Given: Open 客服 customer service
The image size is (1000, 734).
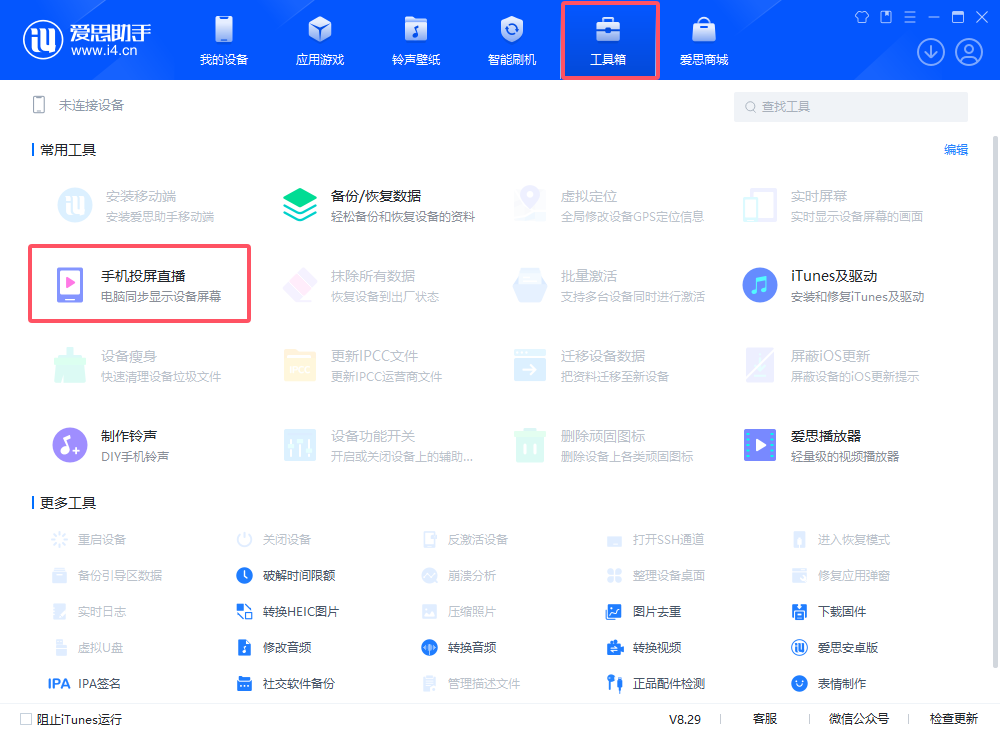Looking at the screenshot, I should (765, 719).
